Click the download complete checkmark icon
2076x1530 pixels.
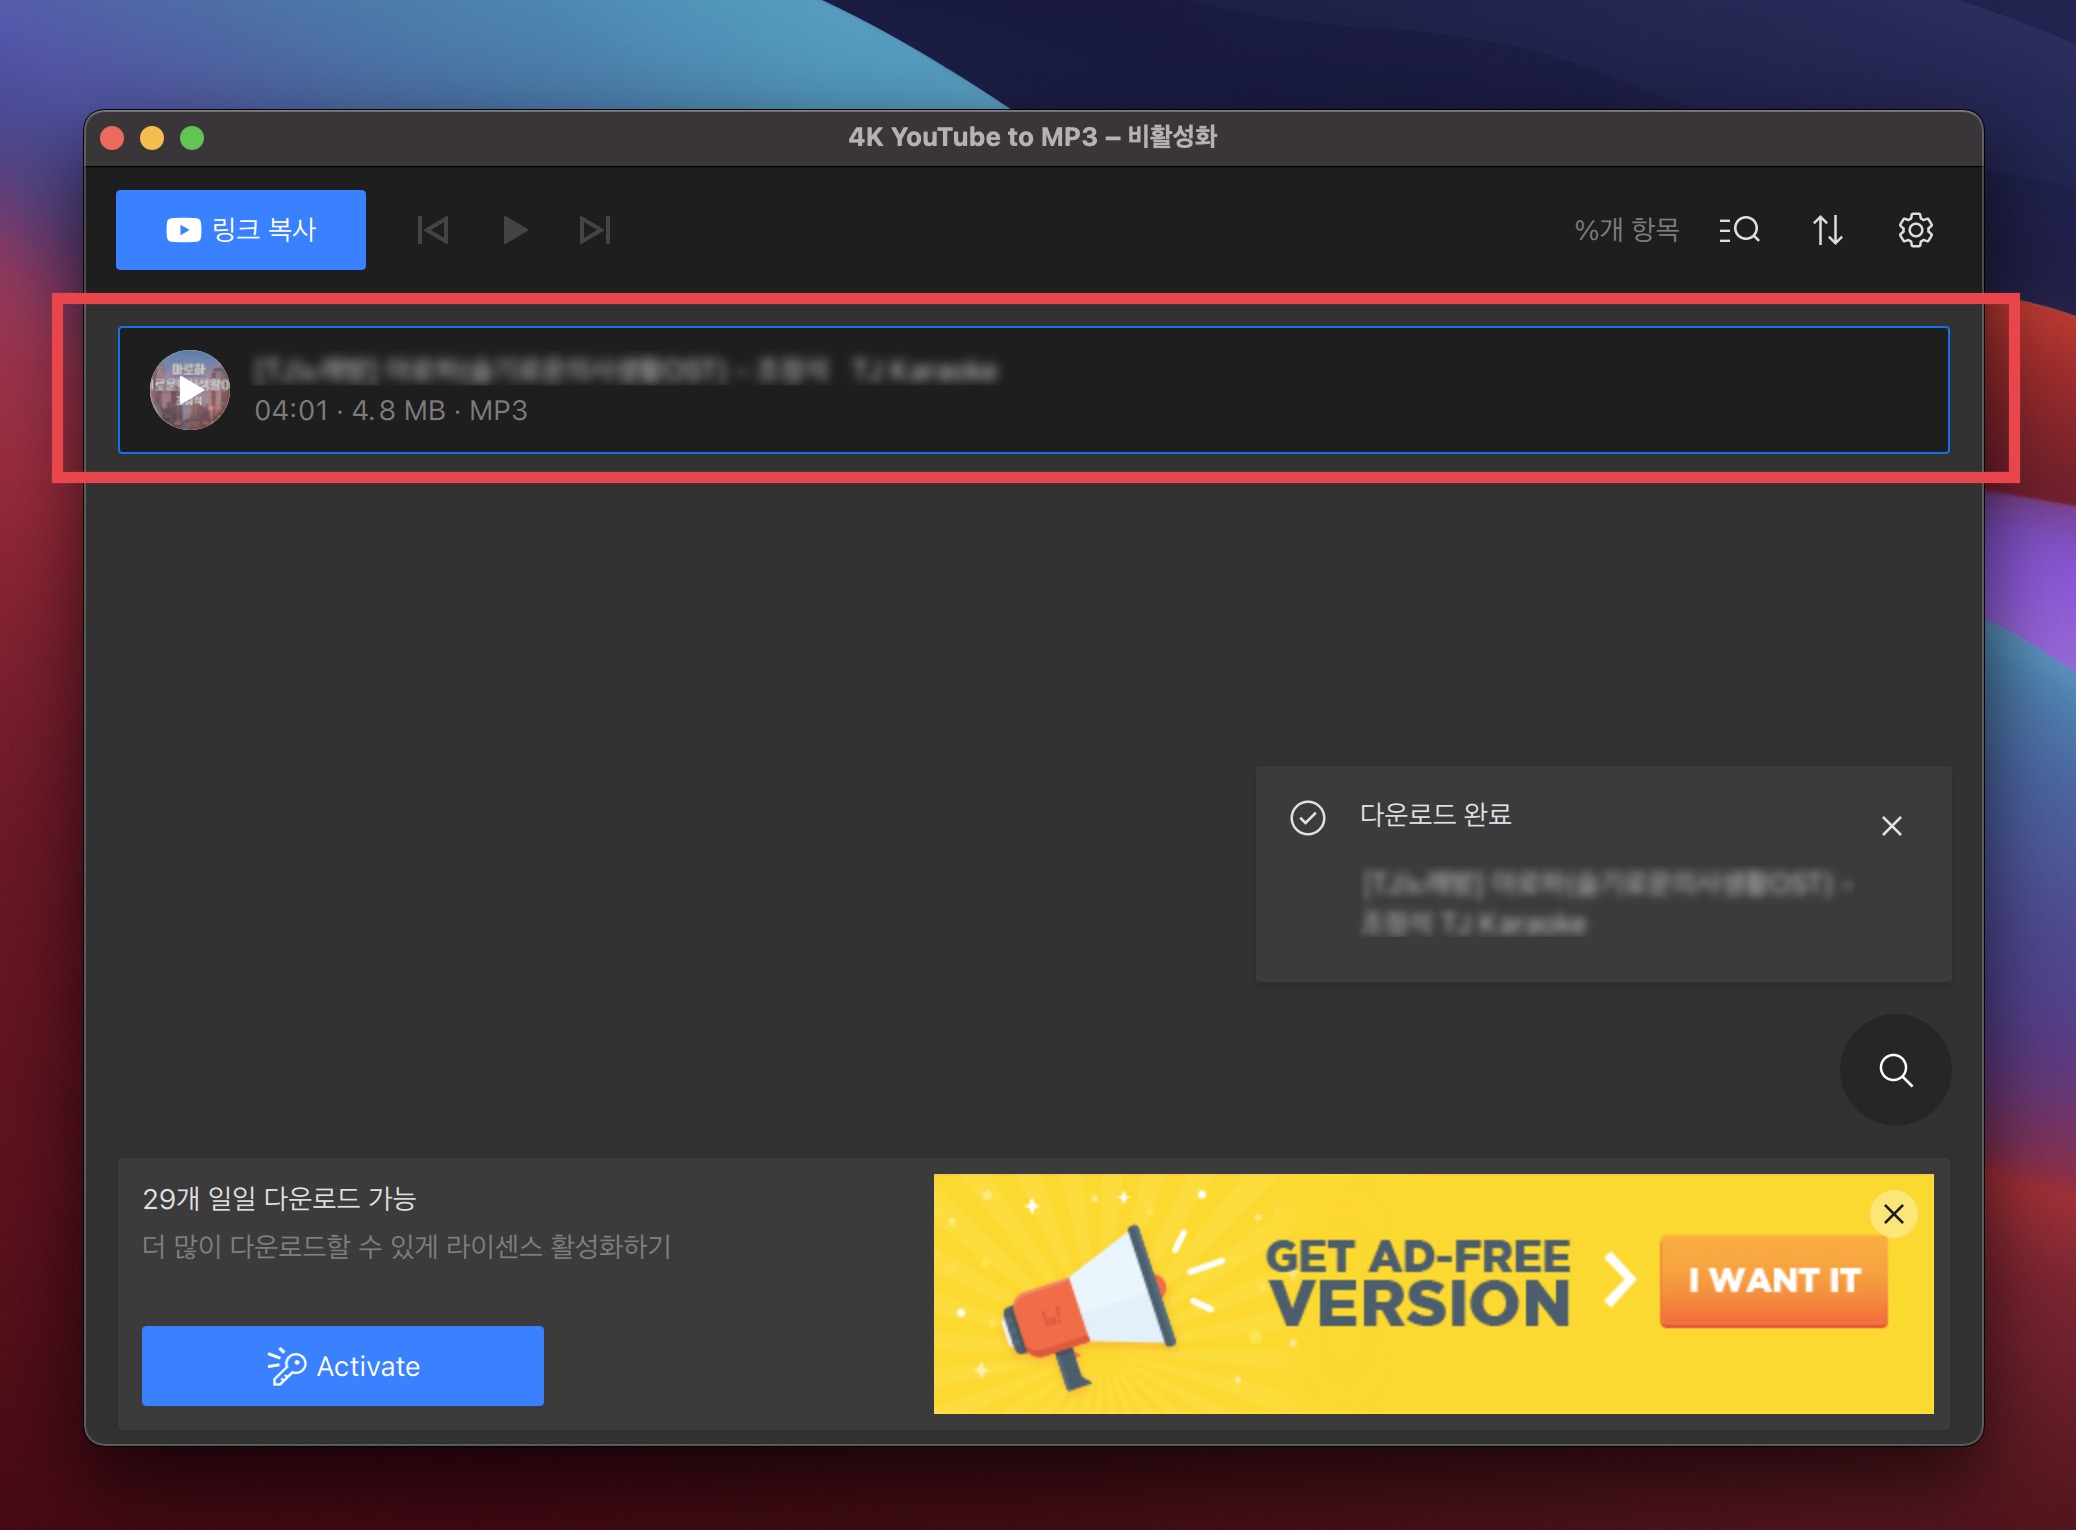coord(1307,818)
